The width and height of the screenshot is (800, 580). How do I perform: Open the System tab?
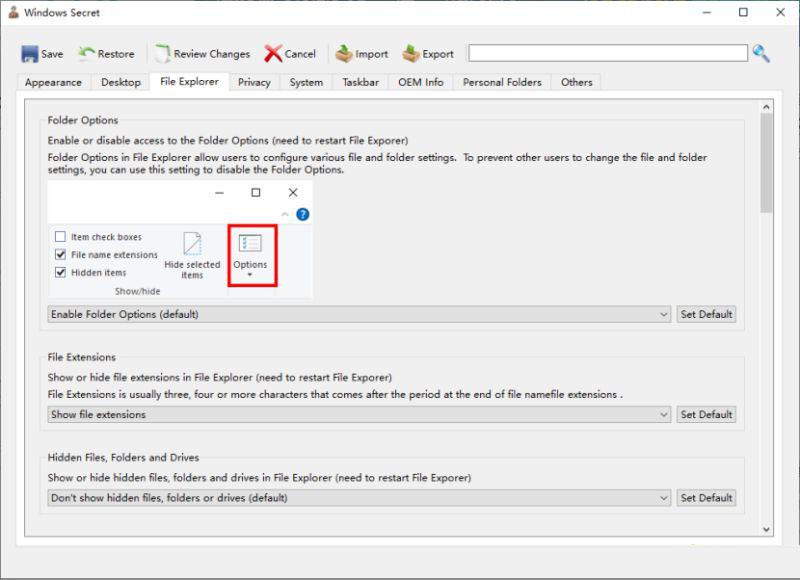pos(306,82)
